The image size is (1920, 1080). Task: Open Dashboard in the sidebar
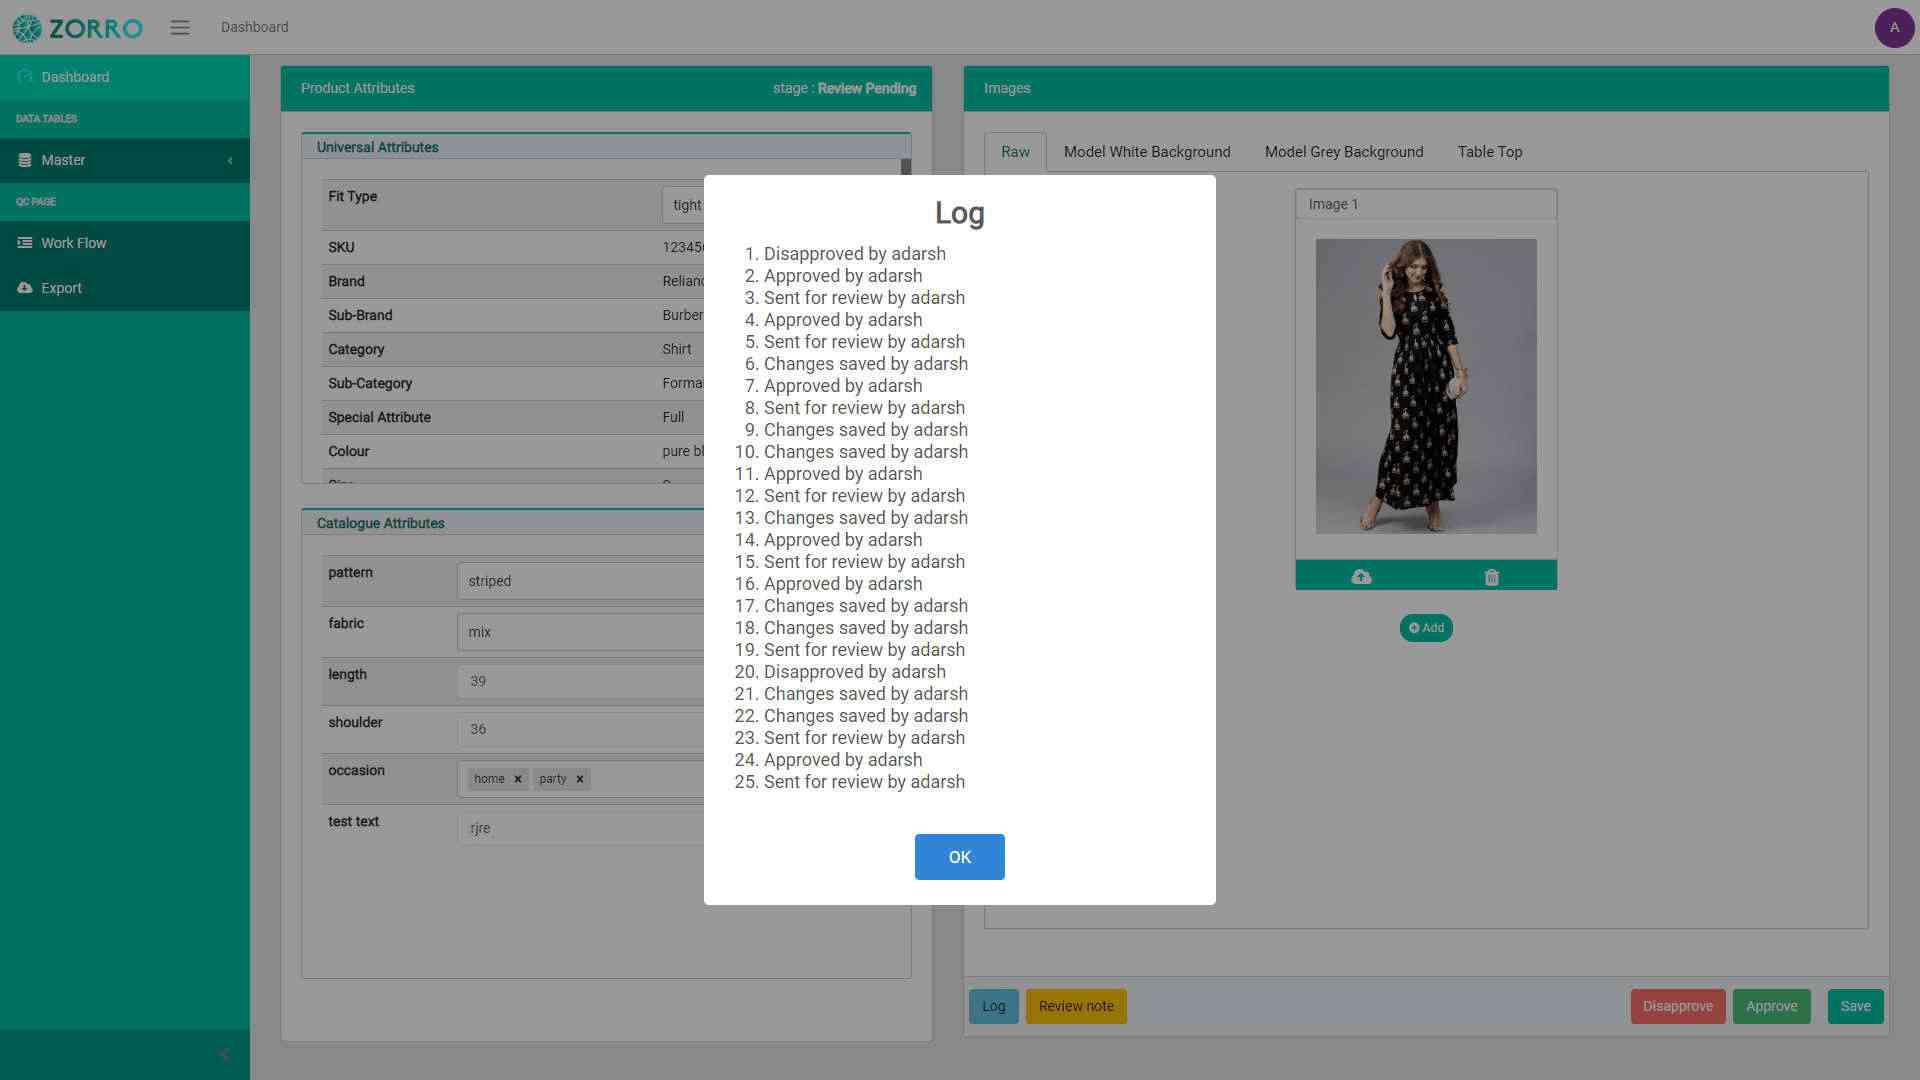125,77
